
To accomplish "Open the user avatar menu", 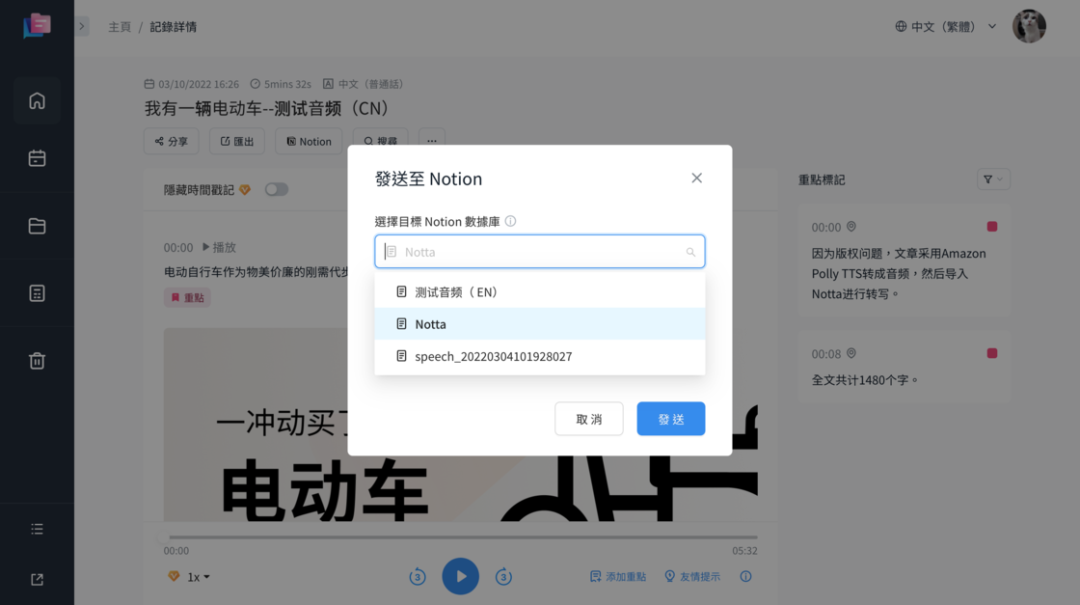I will [x=1029, y=26].
